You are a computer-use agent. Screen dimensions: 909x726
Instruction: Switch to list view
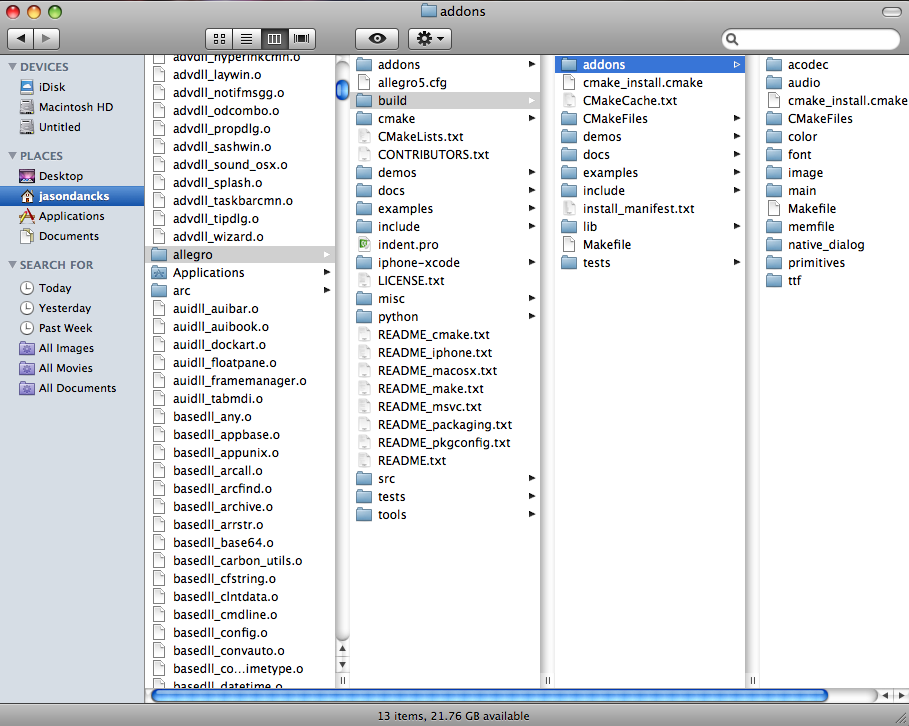click(x=246, y=39)
